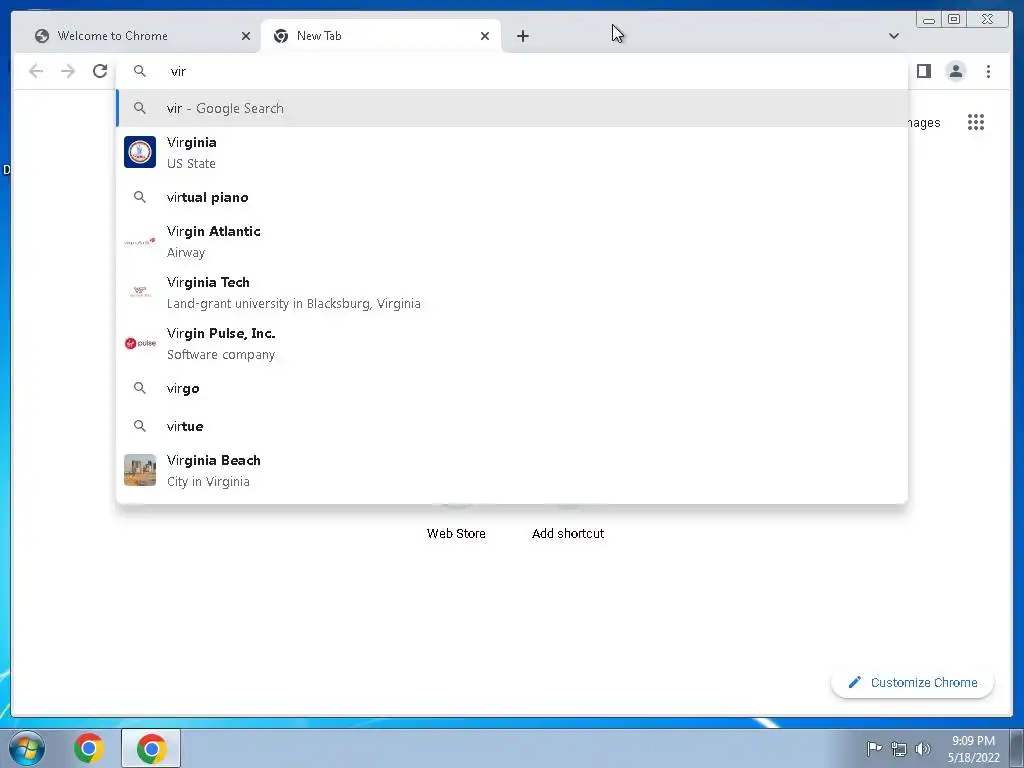Click the Virgin Atlantic logo icon

pyautogui.click(x=140, y=241)
